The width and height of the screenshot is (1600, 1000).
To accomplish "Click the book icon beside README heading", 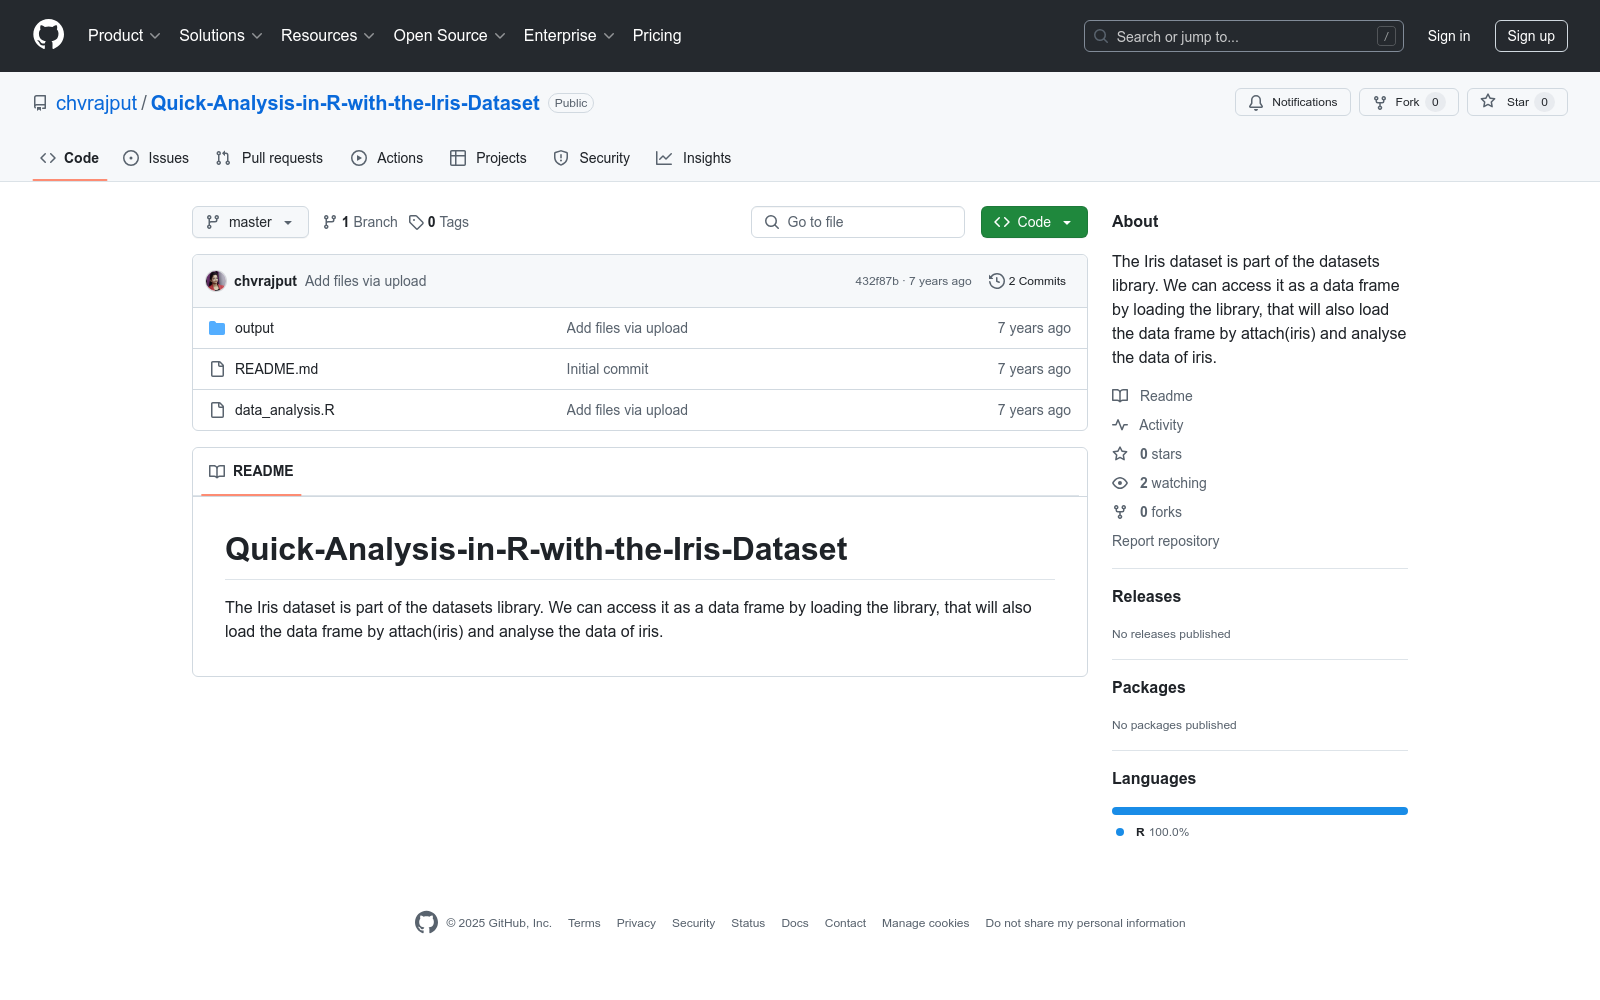I will pyautogui.click(x=217, y=471).
